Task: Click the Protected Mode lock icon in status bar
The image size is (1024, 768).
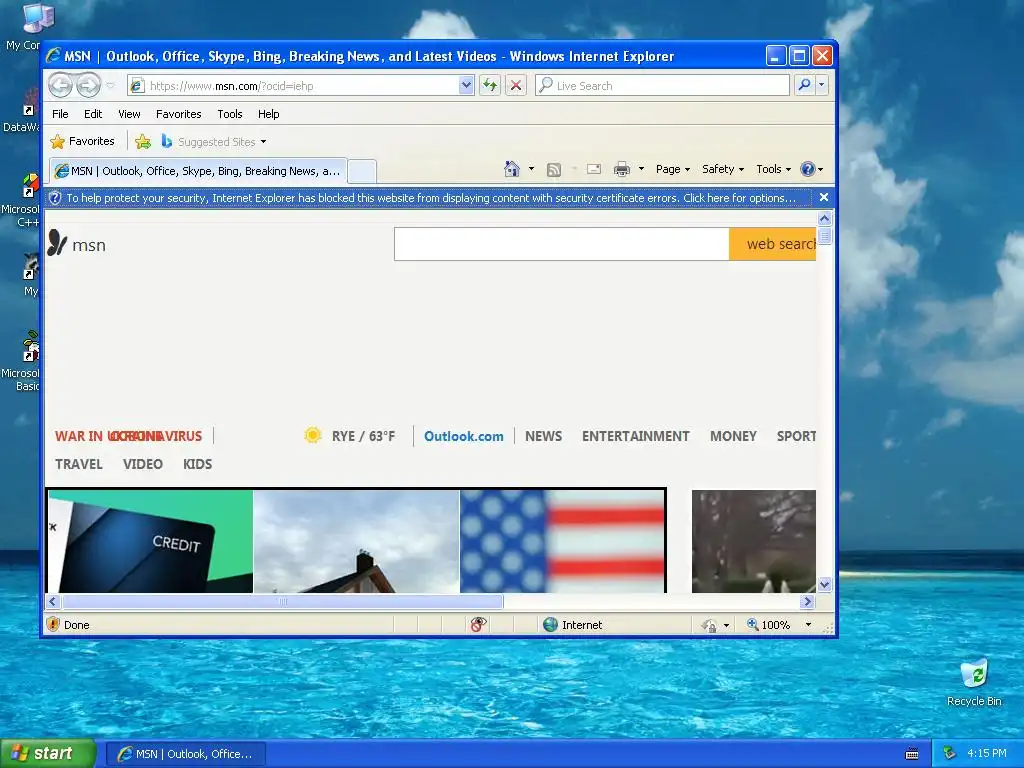Action: point(709,625)
